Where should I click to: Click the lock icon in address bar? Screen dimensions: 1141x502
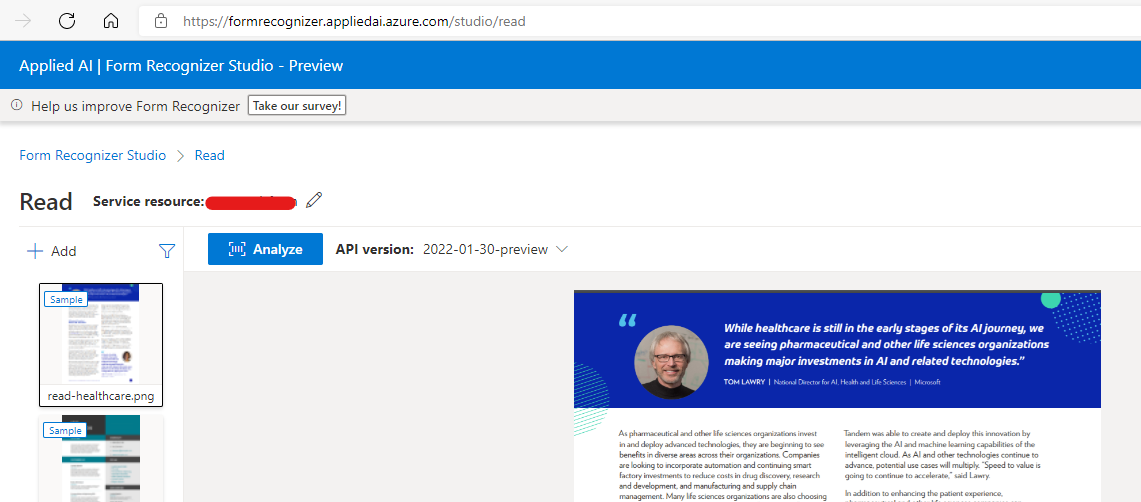coord(161,21)
